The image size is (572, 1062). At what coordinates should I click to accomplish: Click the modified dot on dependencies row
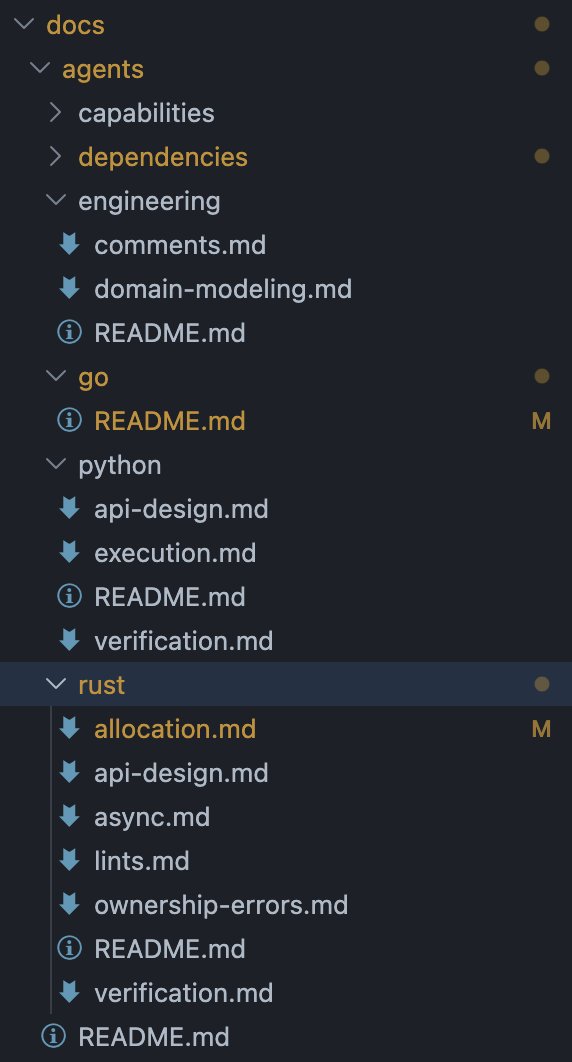point(542,156)
